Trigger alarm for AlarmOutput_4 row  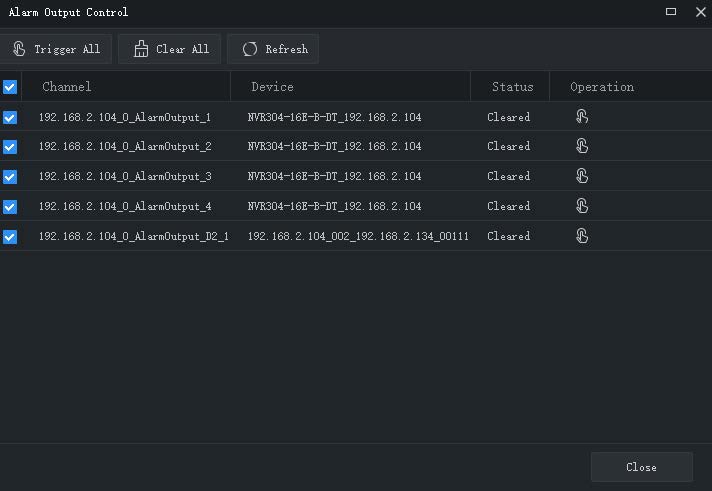point(582,206)
